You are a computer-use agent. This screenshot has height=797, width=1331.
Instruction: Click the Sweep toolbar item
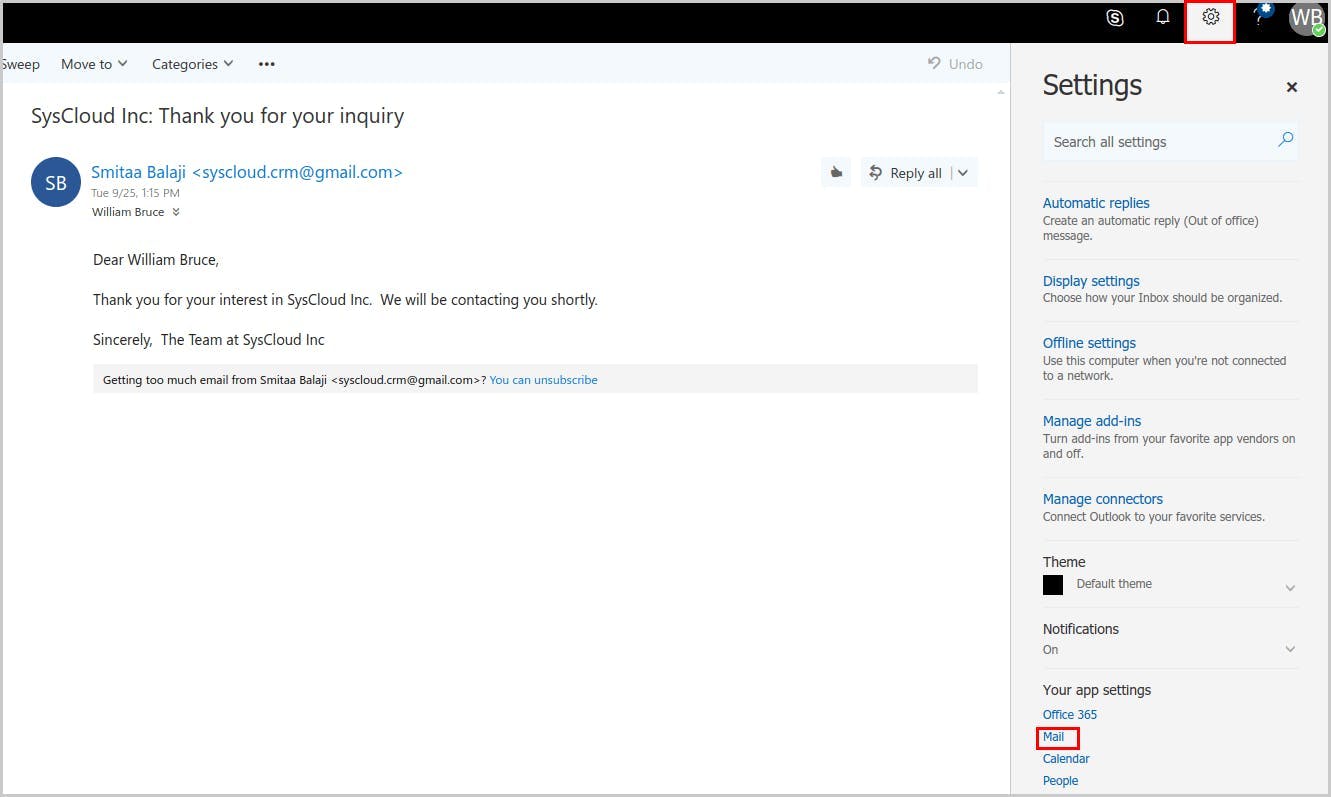20,64
